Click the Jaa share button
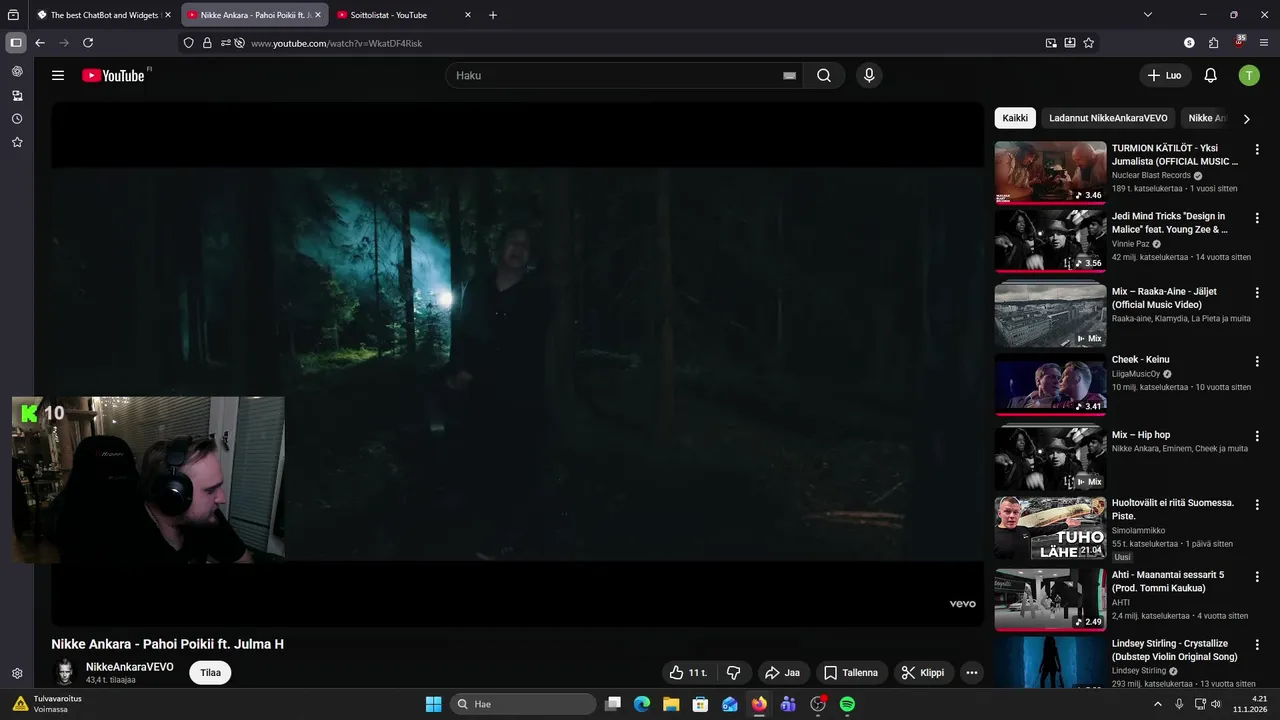The image size is (1280, 720). (783, 673)
